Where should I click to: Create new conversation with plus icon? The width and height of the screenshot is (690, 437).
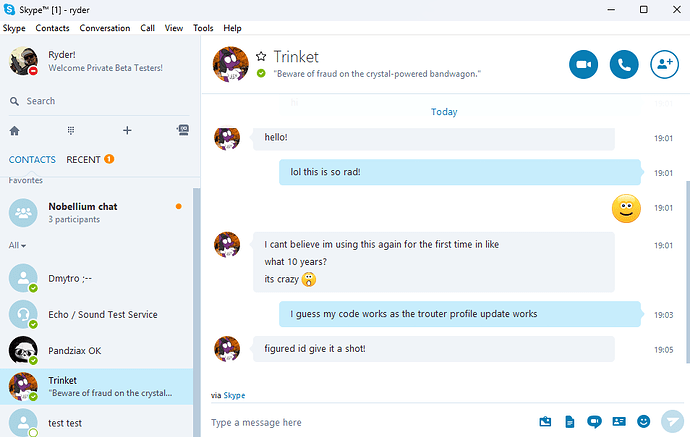[x=127, y=130]
